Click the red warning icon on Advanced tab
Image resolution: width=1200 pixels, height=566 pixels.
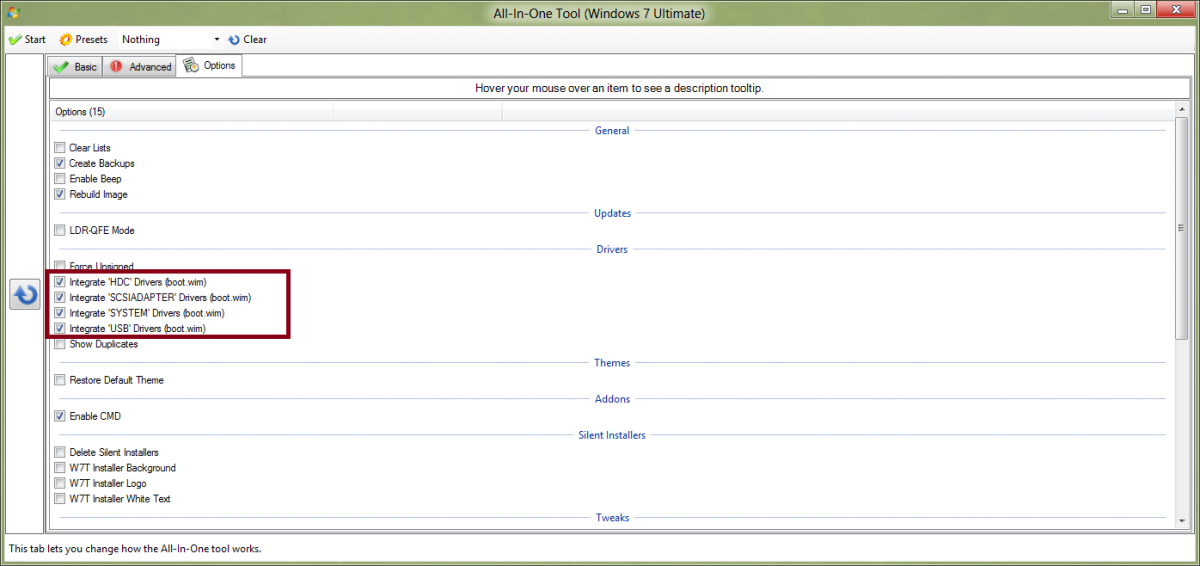tap(116, 66)
